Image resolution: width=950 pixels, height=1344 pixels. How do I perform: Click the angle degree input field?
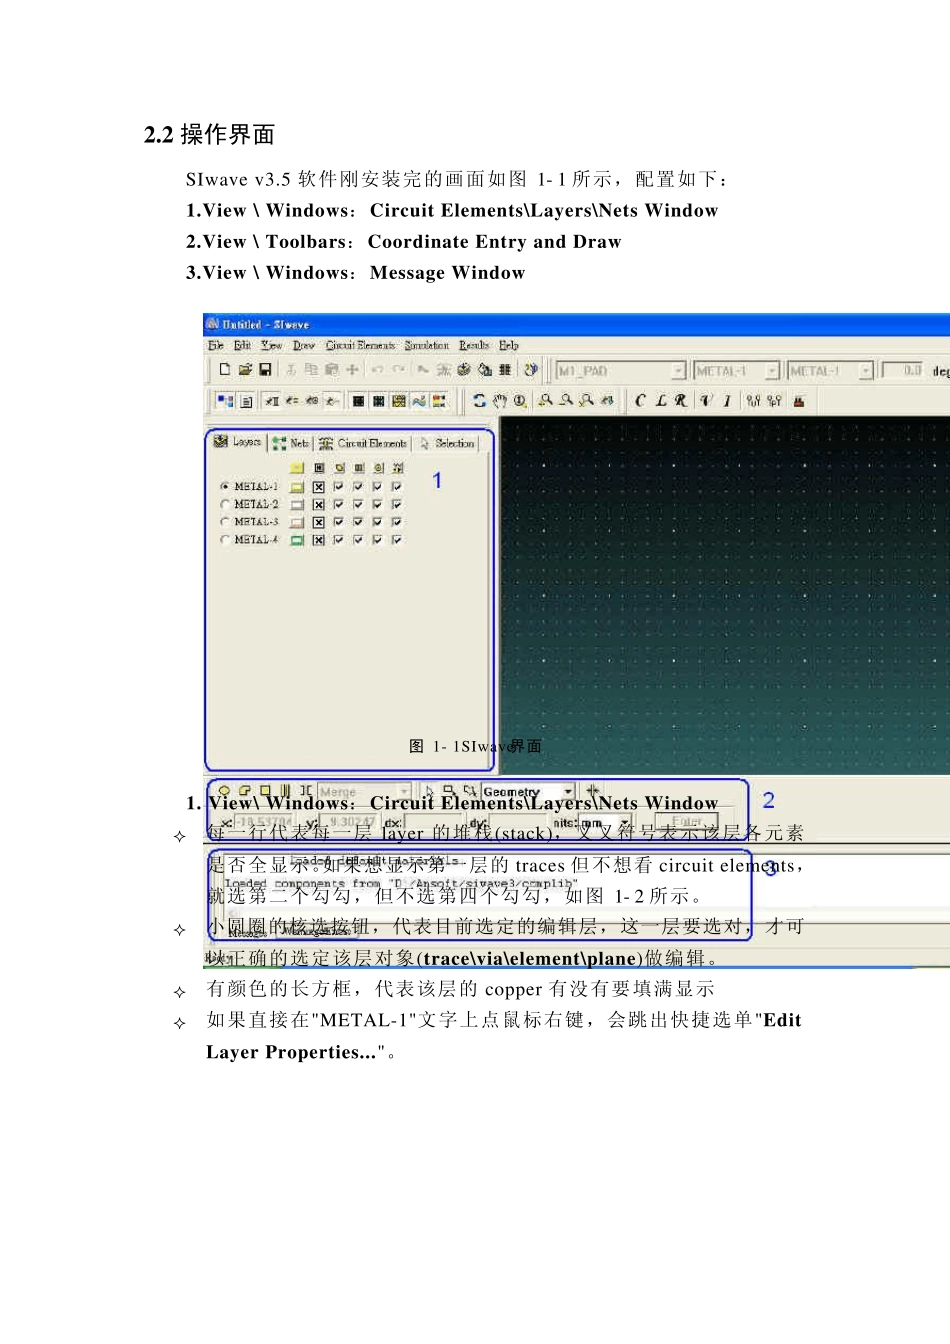coord(902,371)
